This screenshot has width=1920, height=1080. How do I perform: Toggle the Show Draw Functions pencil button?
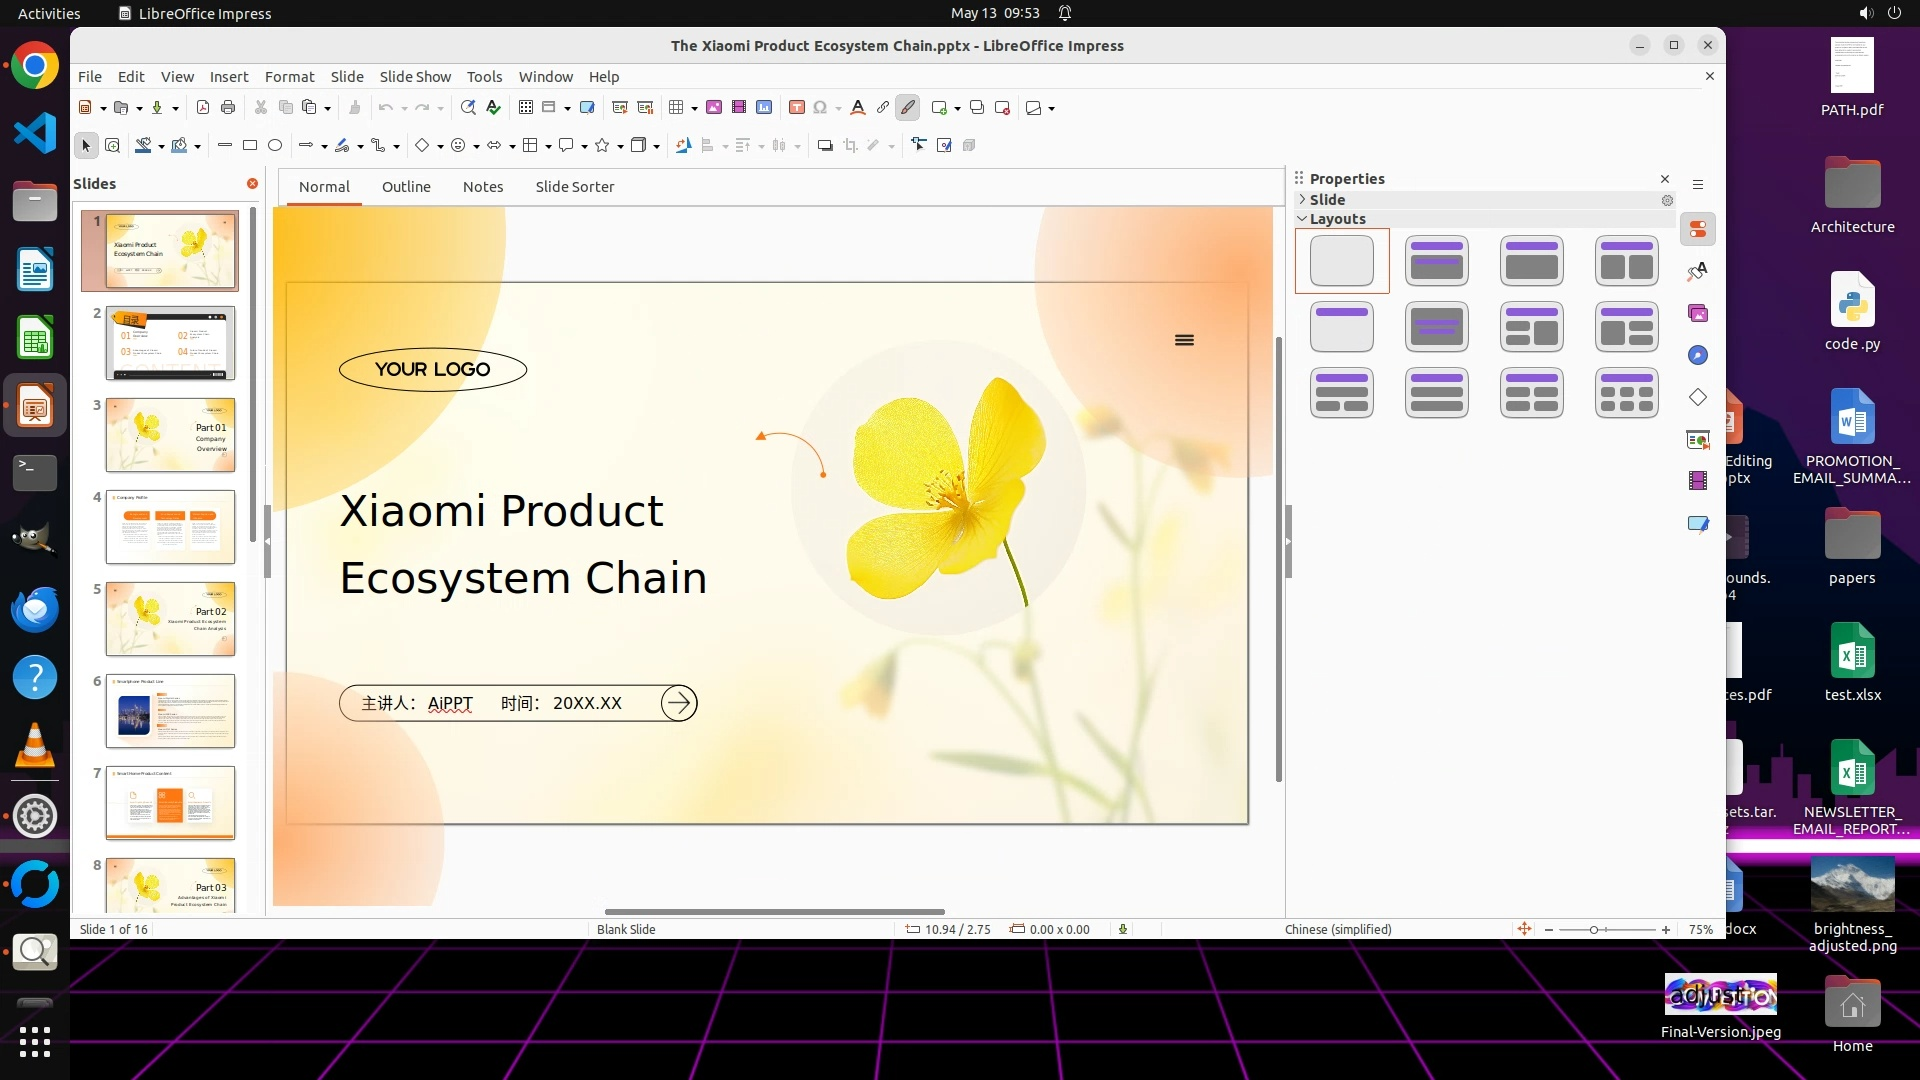(908, 108)
